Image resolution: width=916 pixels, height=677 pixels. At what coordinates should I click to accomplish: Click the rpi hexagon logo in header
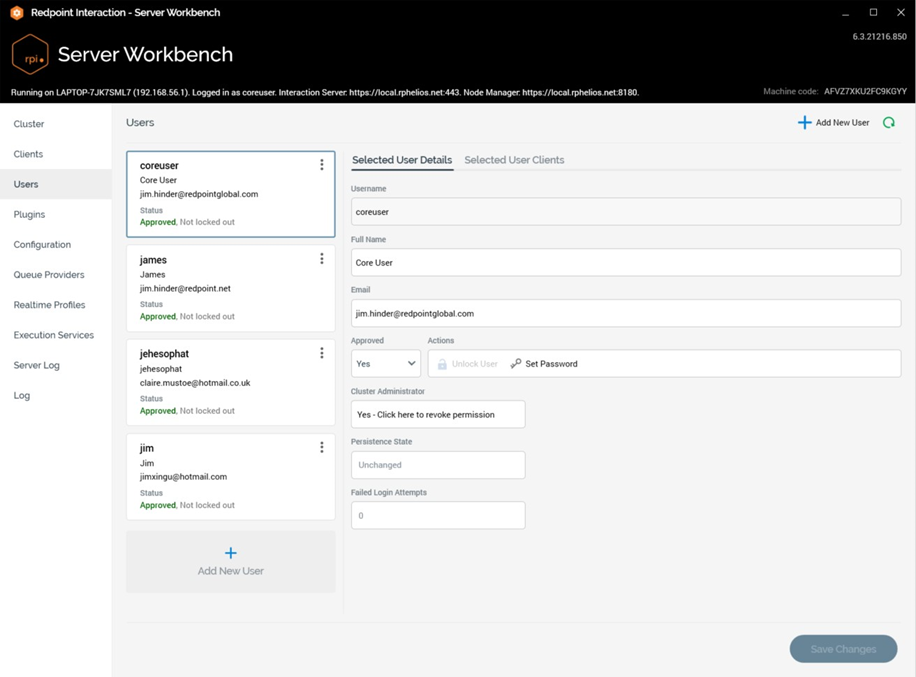pos(30,55)
